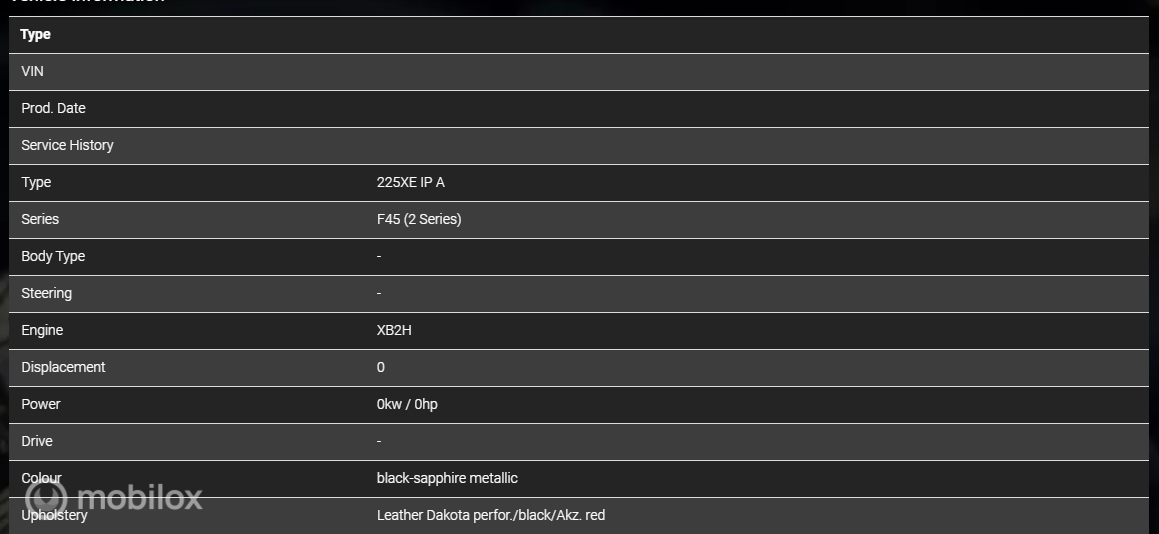Click the Service History row label

67,145
